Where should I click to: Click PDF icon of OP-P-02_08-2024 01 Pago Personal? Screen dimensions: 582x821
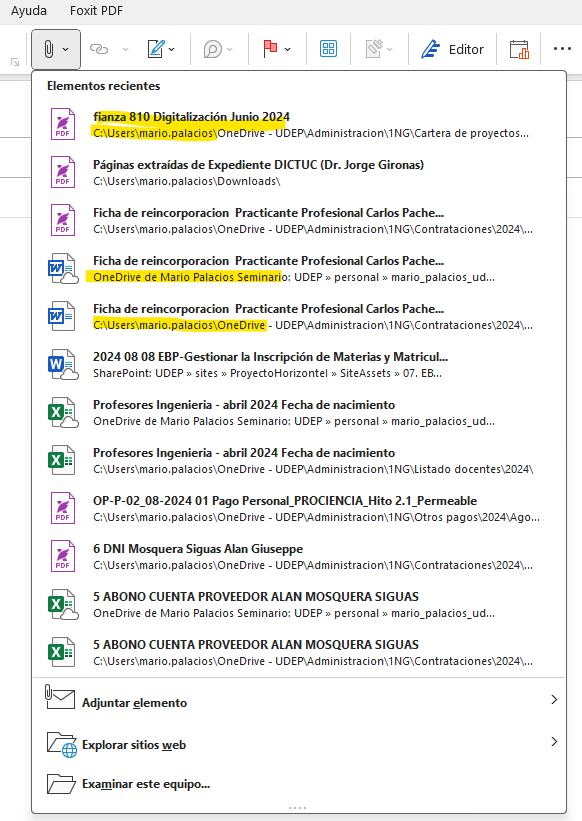62,508
